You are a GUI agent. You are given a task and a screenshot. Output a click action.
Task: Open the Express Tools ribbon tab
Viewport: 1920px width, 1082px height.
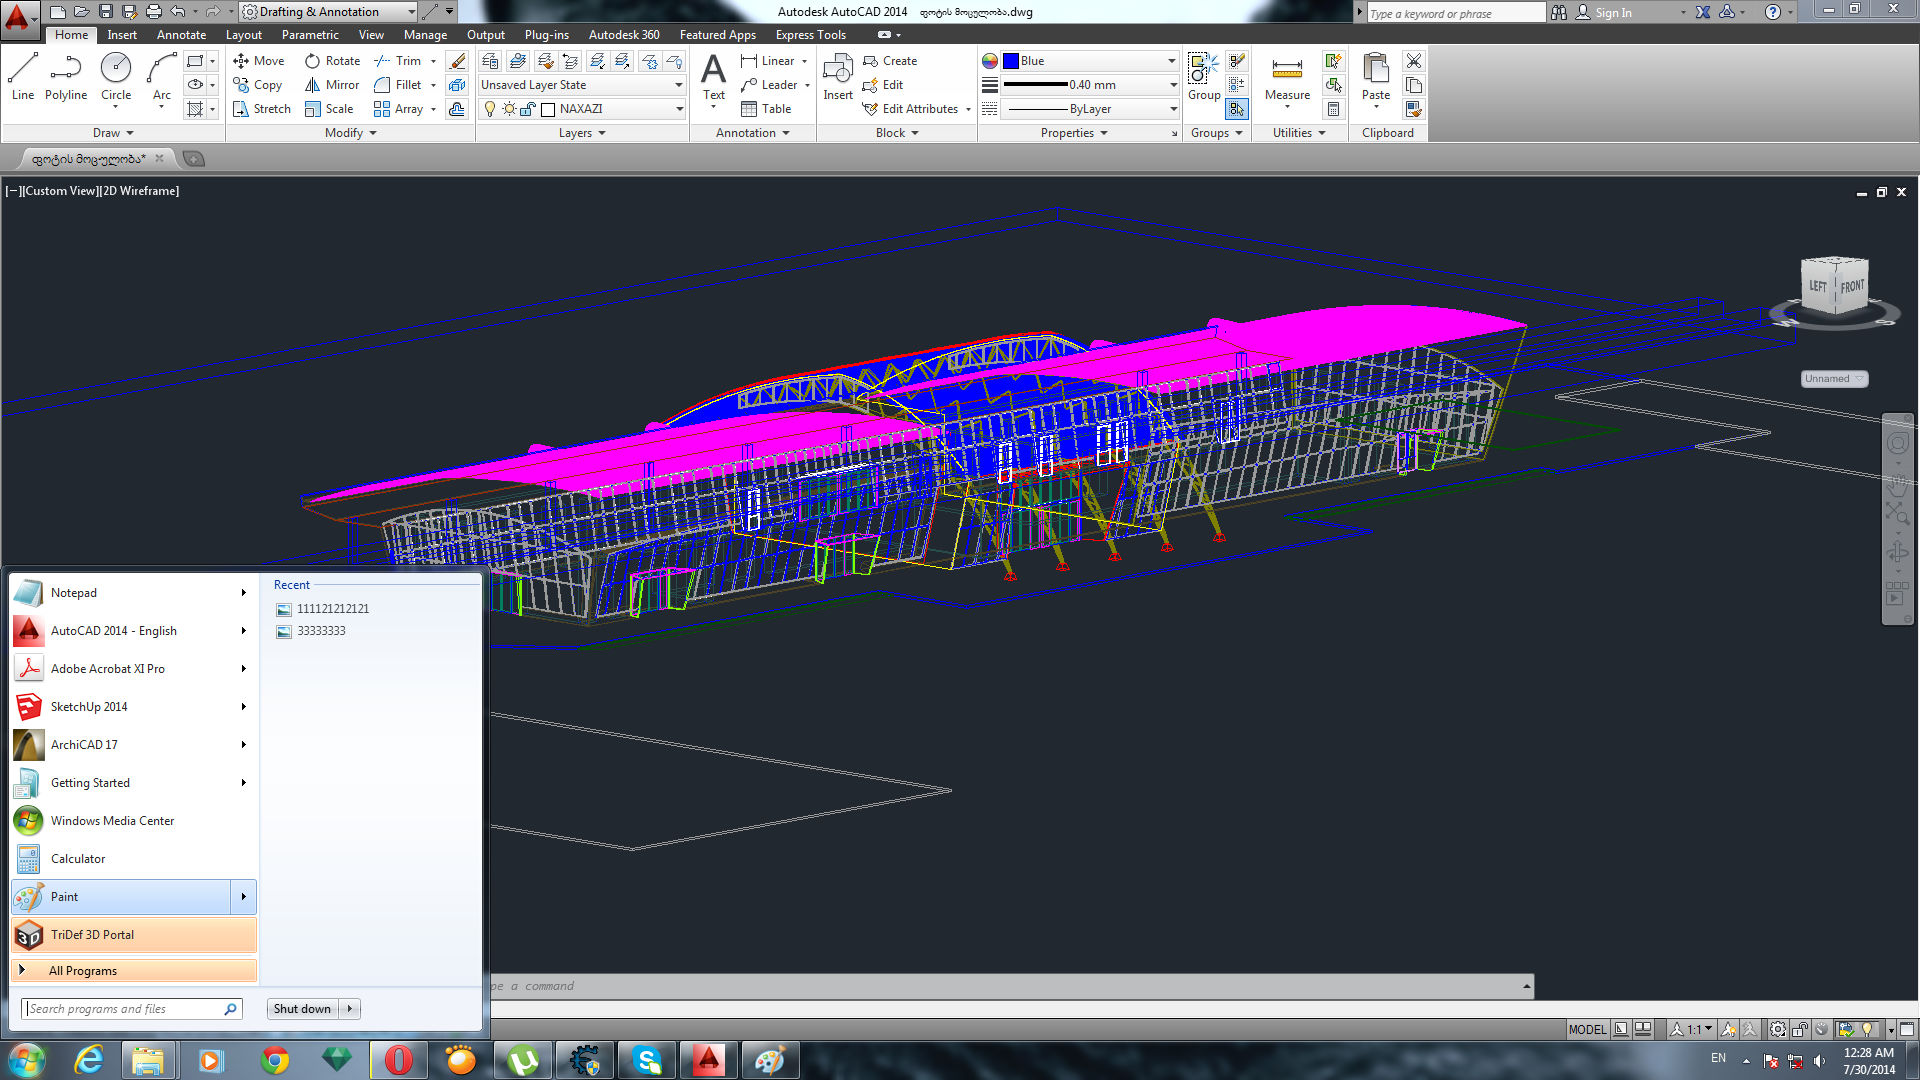[810, 35]
